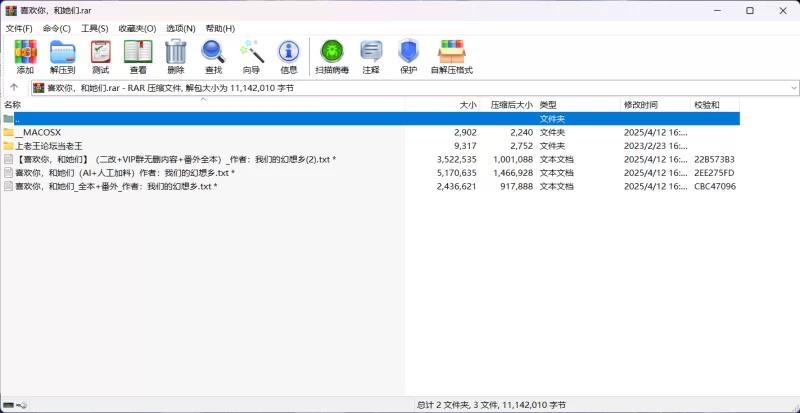Click the 自解压格式 SFX icon
Viewport: 800px width, 413px height.
pos(451,57)
